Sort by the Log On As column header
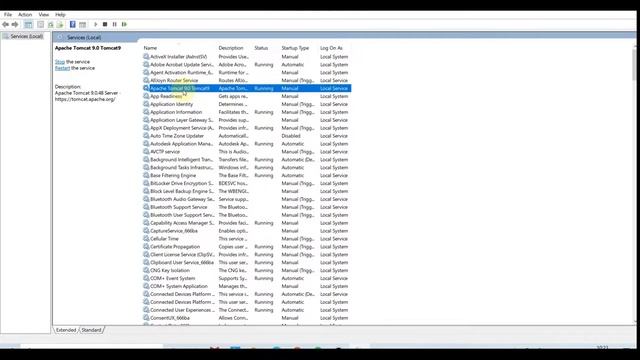Viewport: 640px width, 360px height. [331, 48]
